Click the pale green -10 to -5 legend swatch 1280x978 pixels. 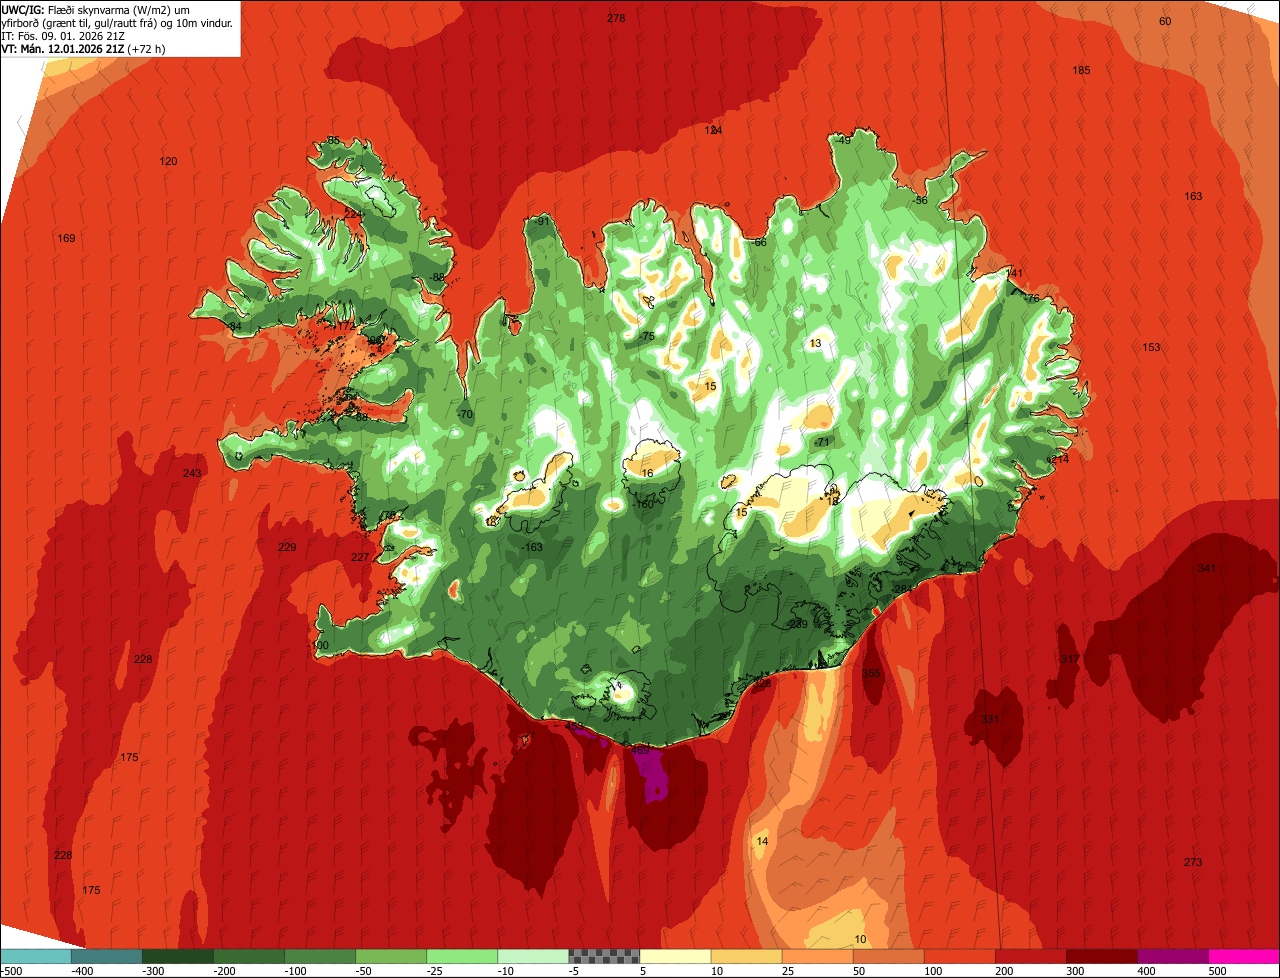[x=533, y=956]
